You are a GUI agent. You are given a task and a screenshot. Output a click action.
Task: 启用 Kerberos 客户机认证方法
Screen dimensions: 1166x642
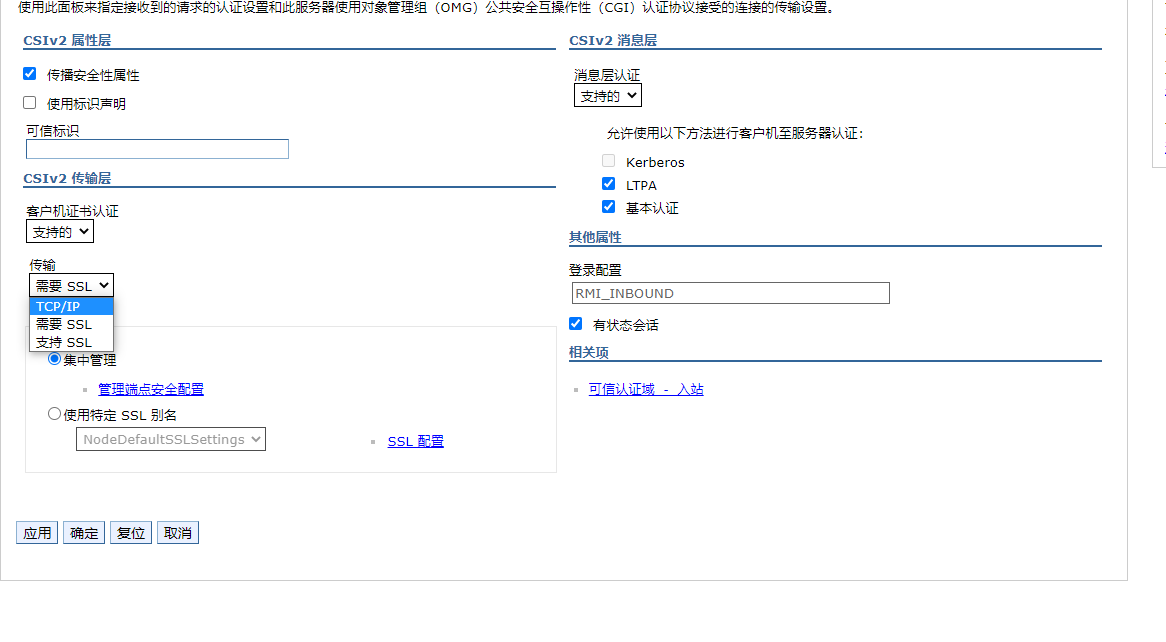tap(608, 161)
